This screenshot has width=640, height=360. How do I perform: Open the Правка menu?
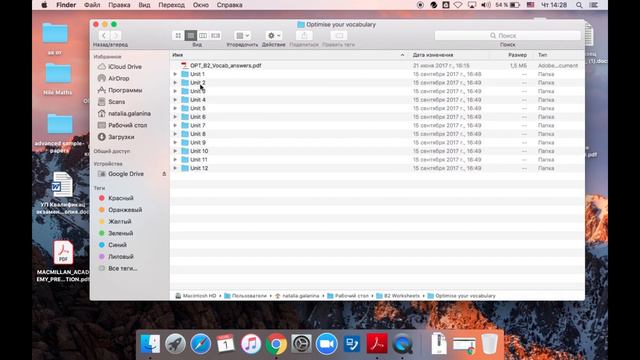[119, 5]
